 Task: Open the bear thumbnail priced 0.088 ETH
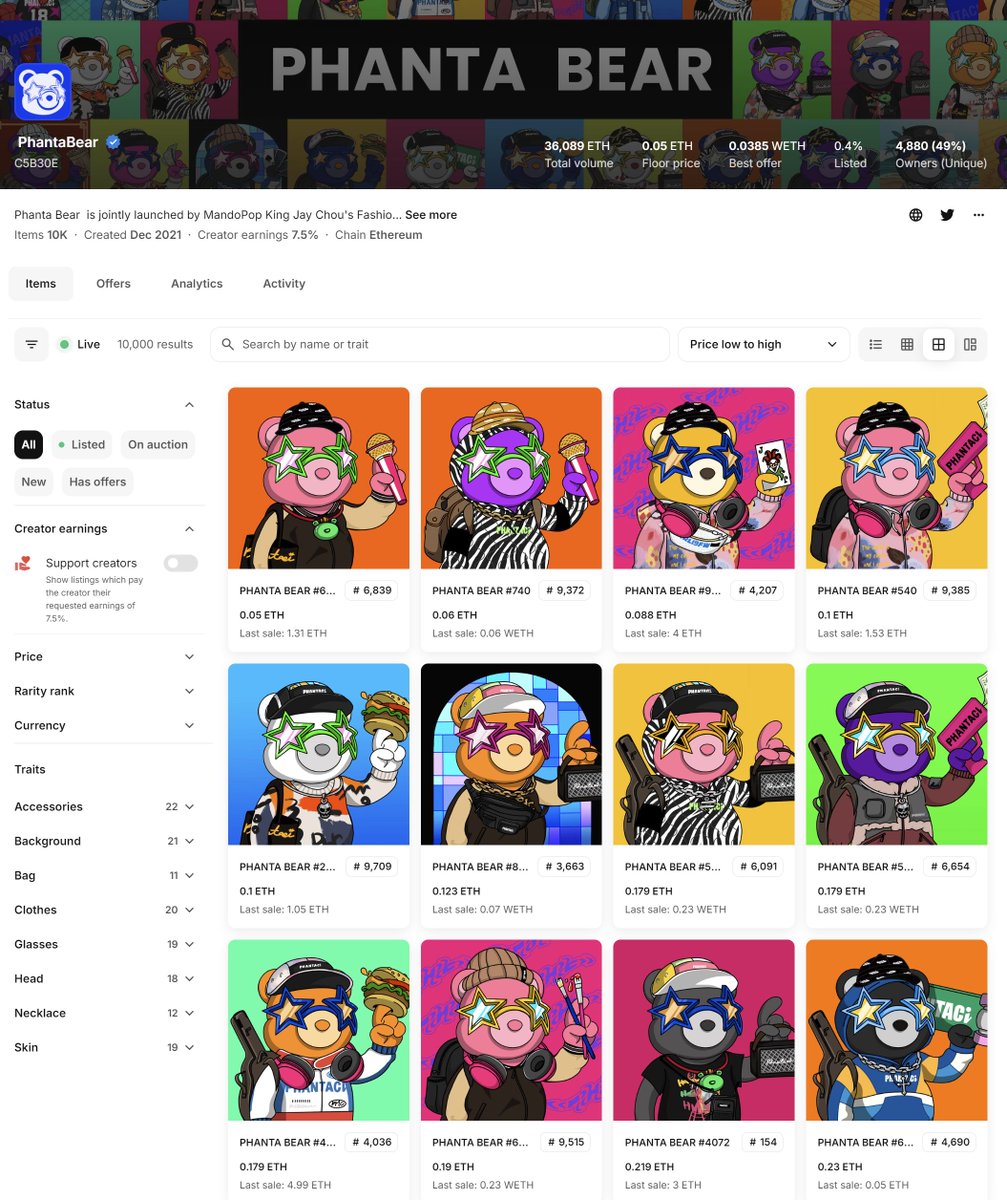tap(704, 478)
